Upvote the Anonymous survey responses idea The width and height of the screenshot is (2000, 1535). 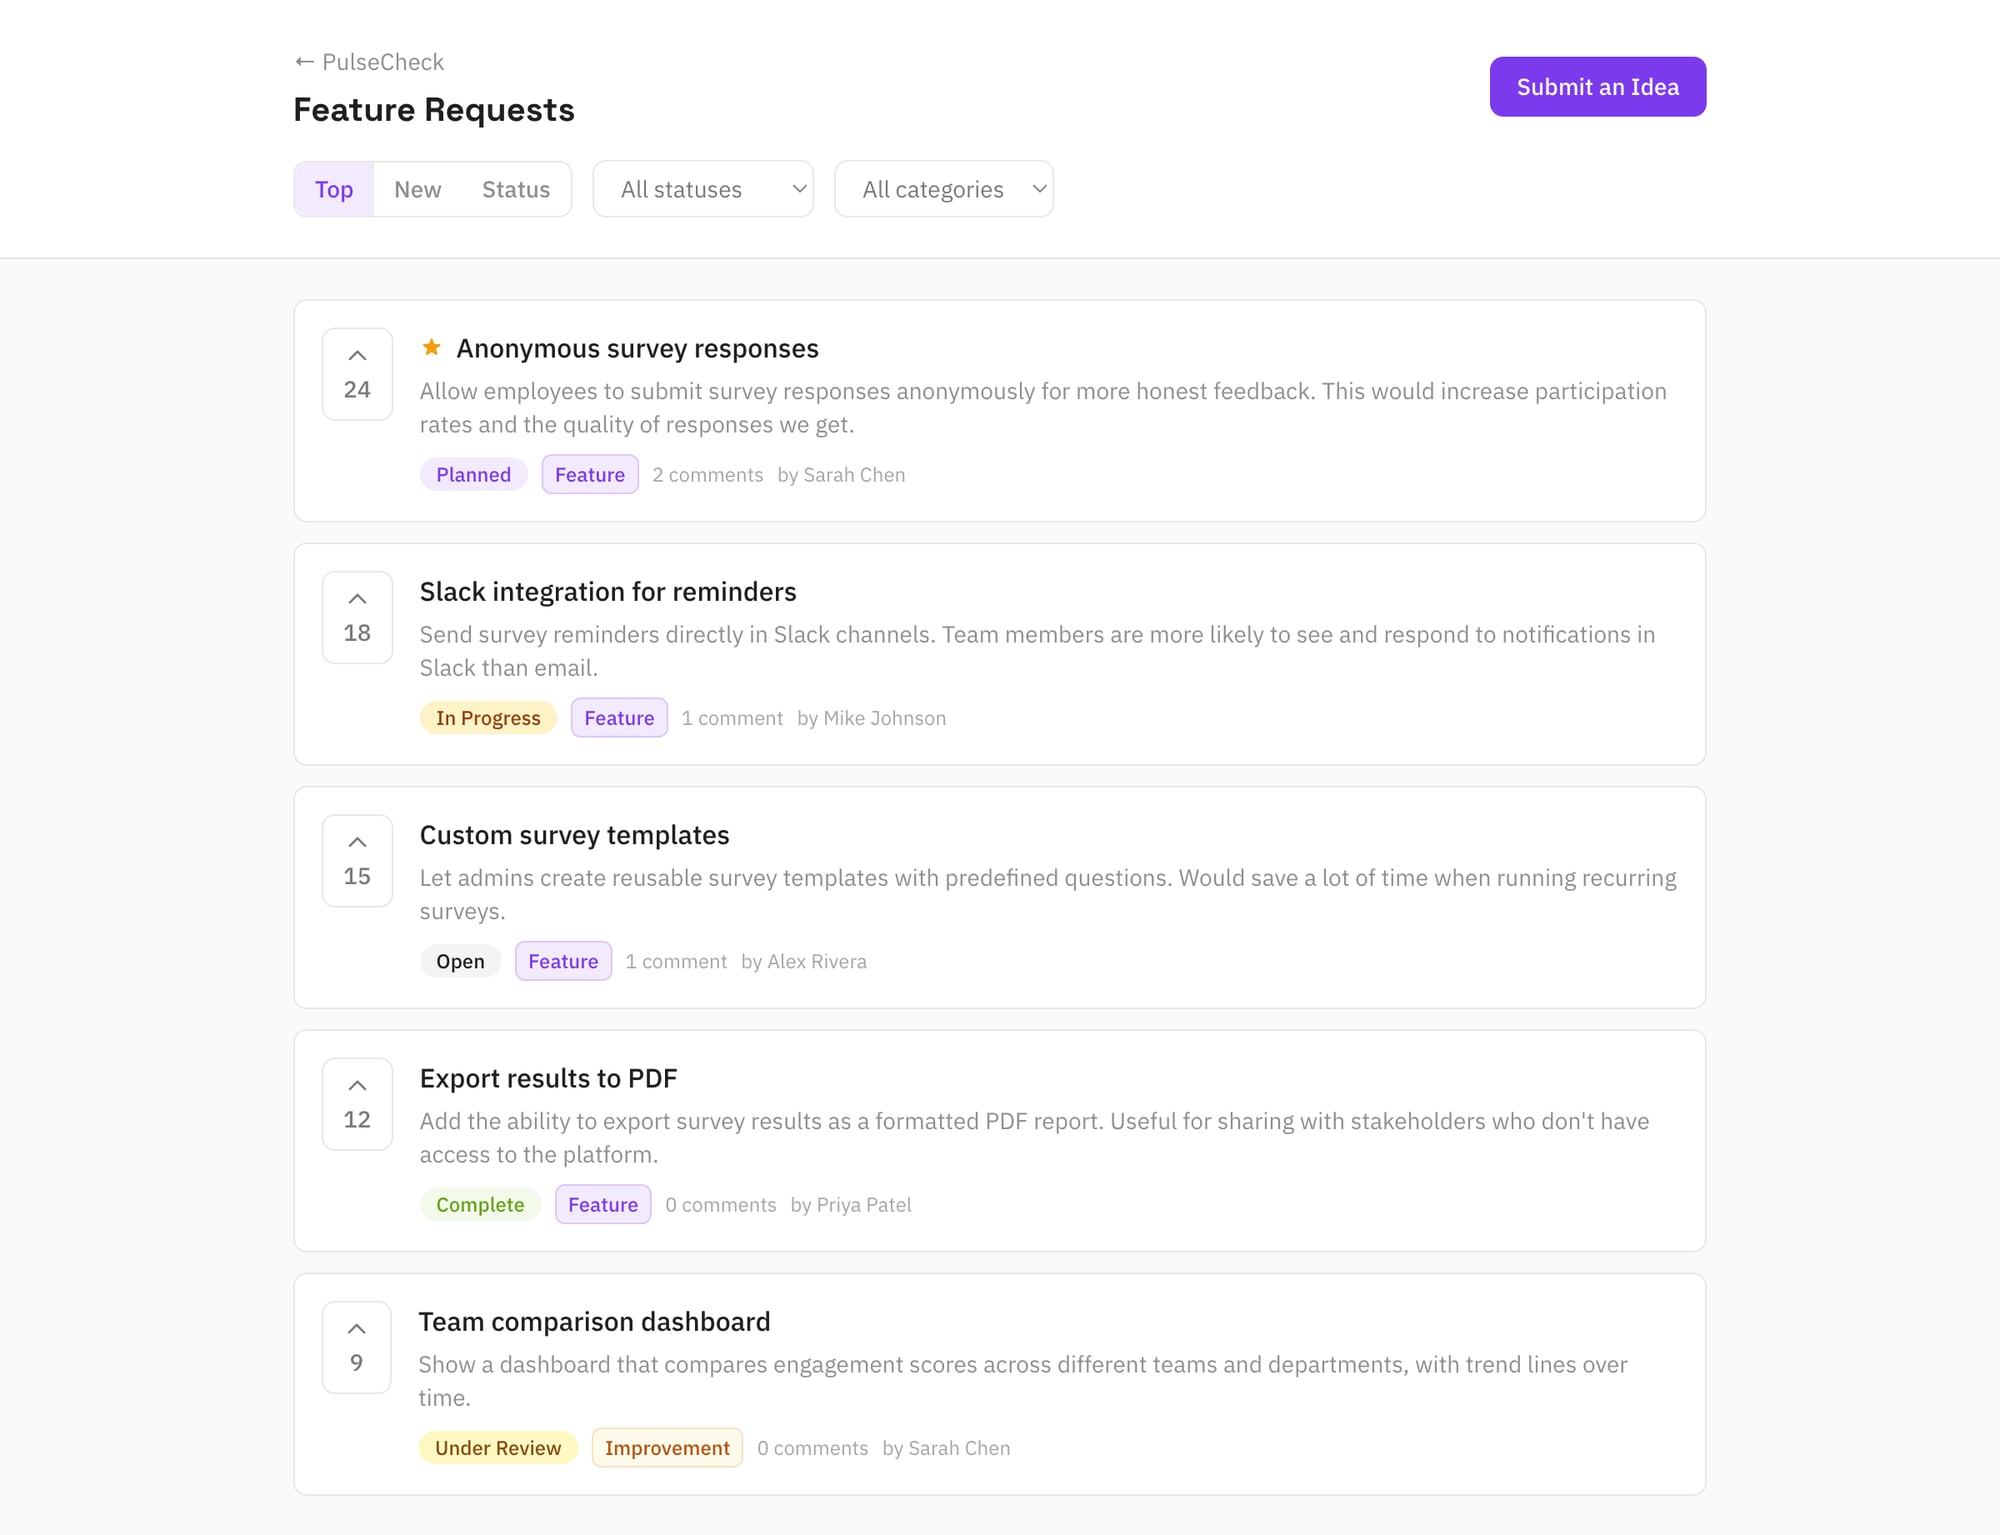356,355
